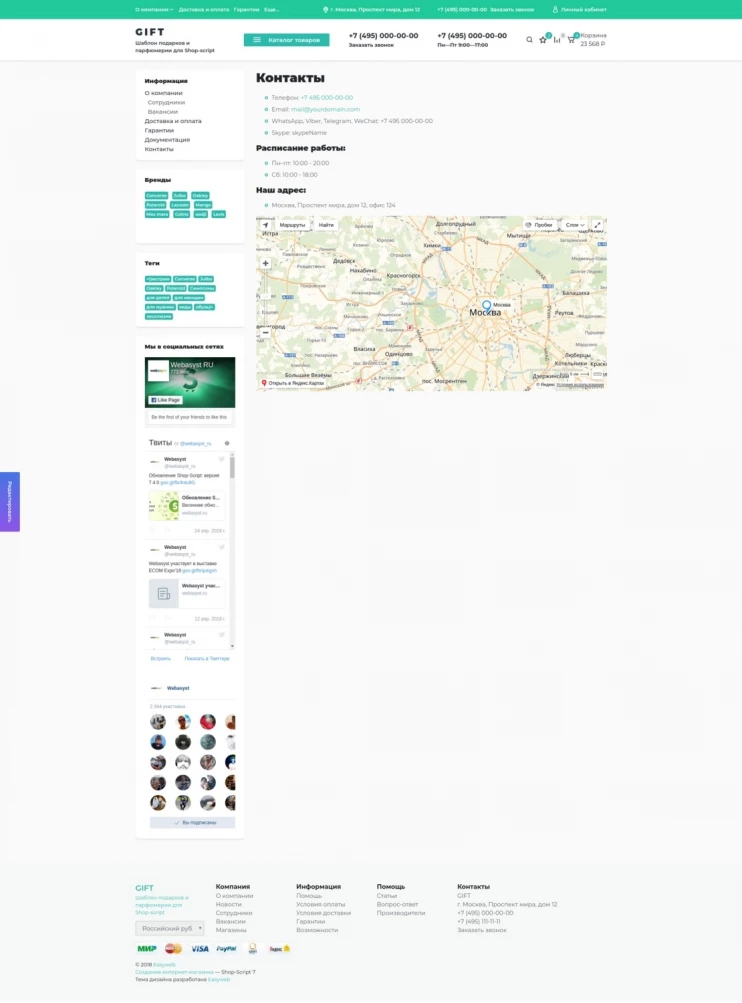Click the map geolocation arrow icon

265,225
